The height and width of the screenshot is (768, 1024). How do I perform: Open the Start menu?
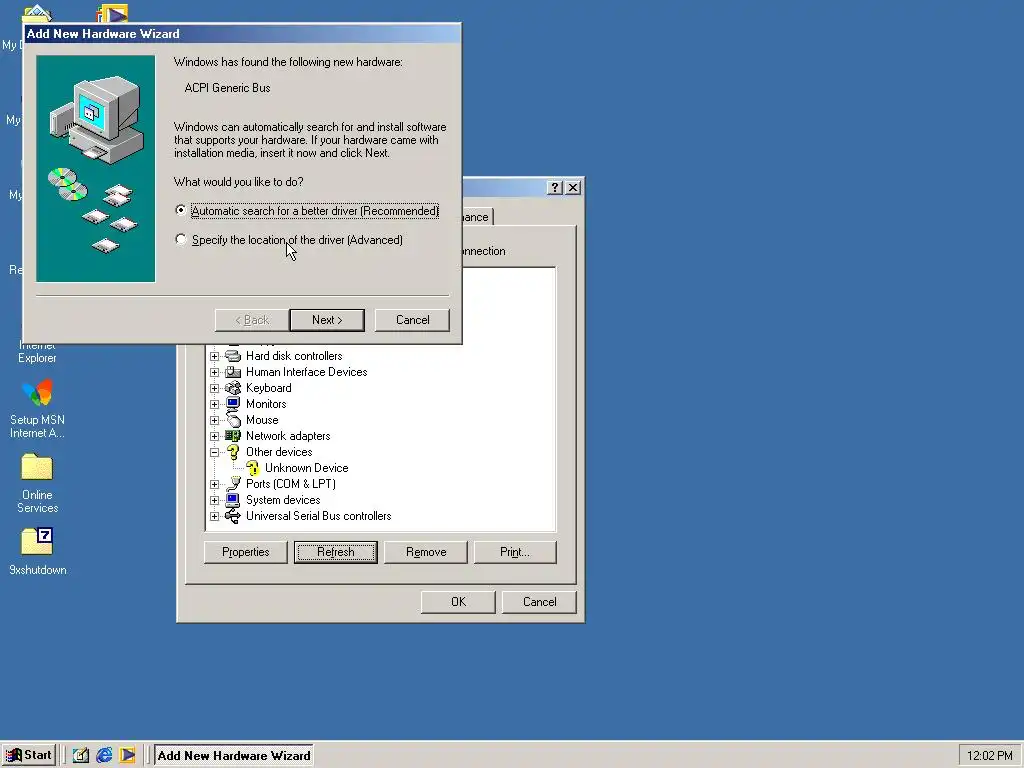point(29,756)
